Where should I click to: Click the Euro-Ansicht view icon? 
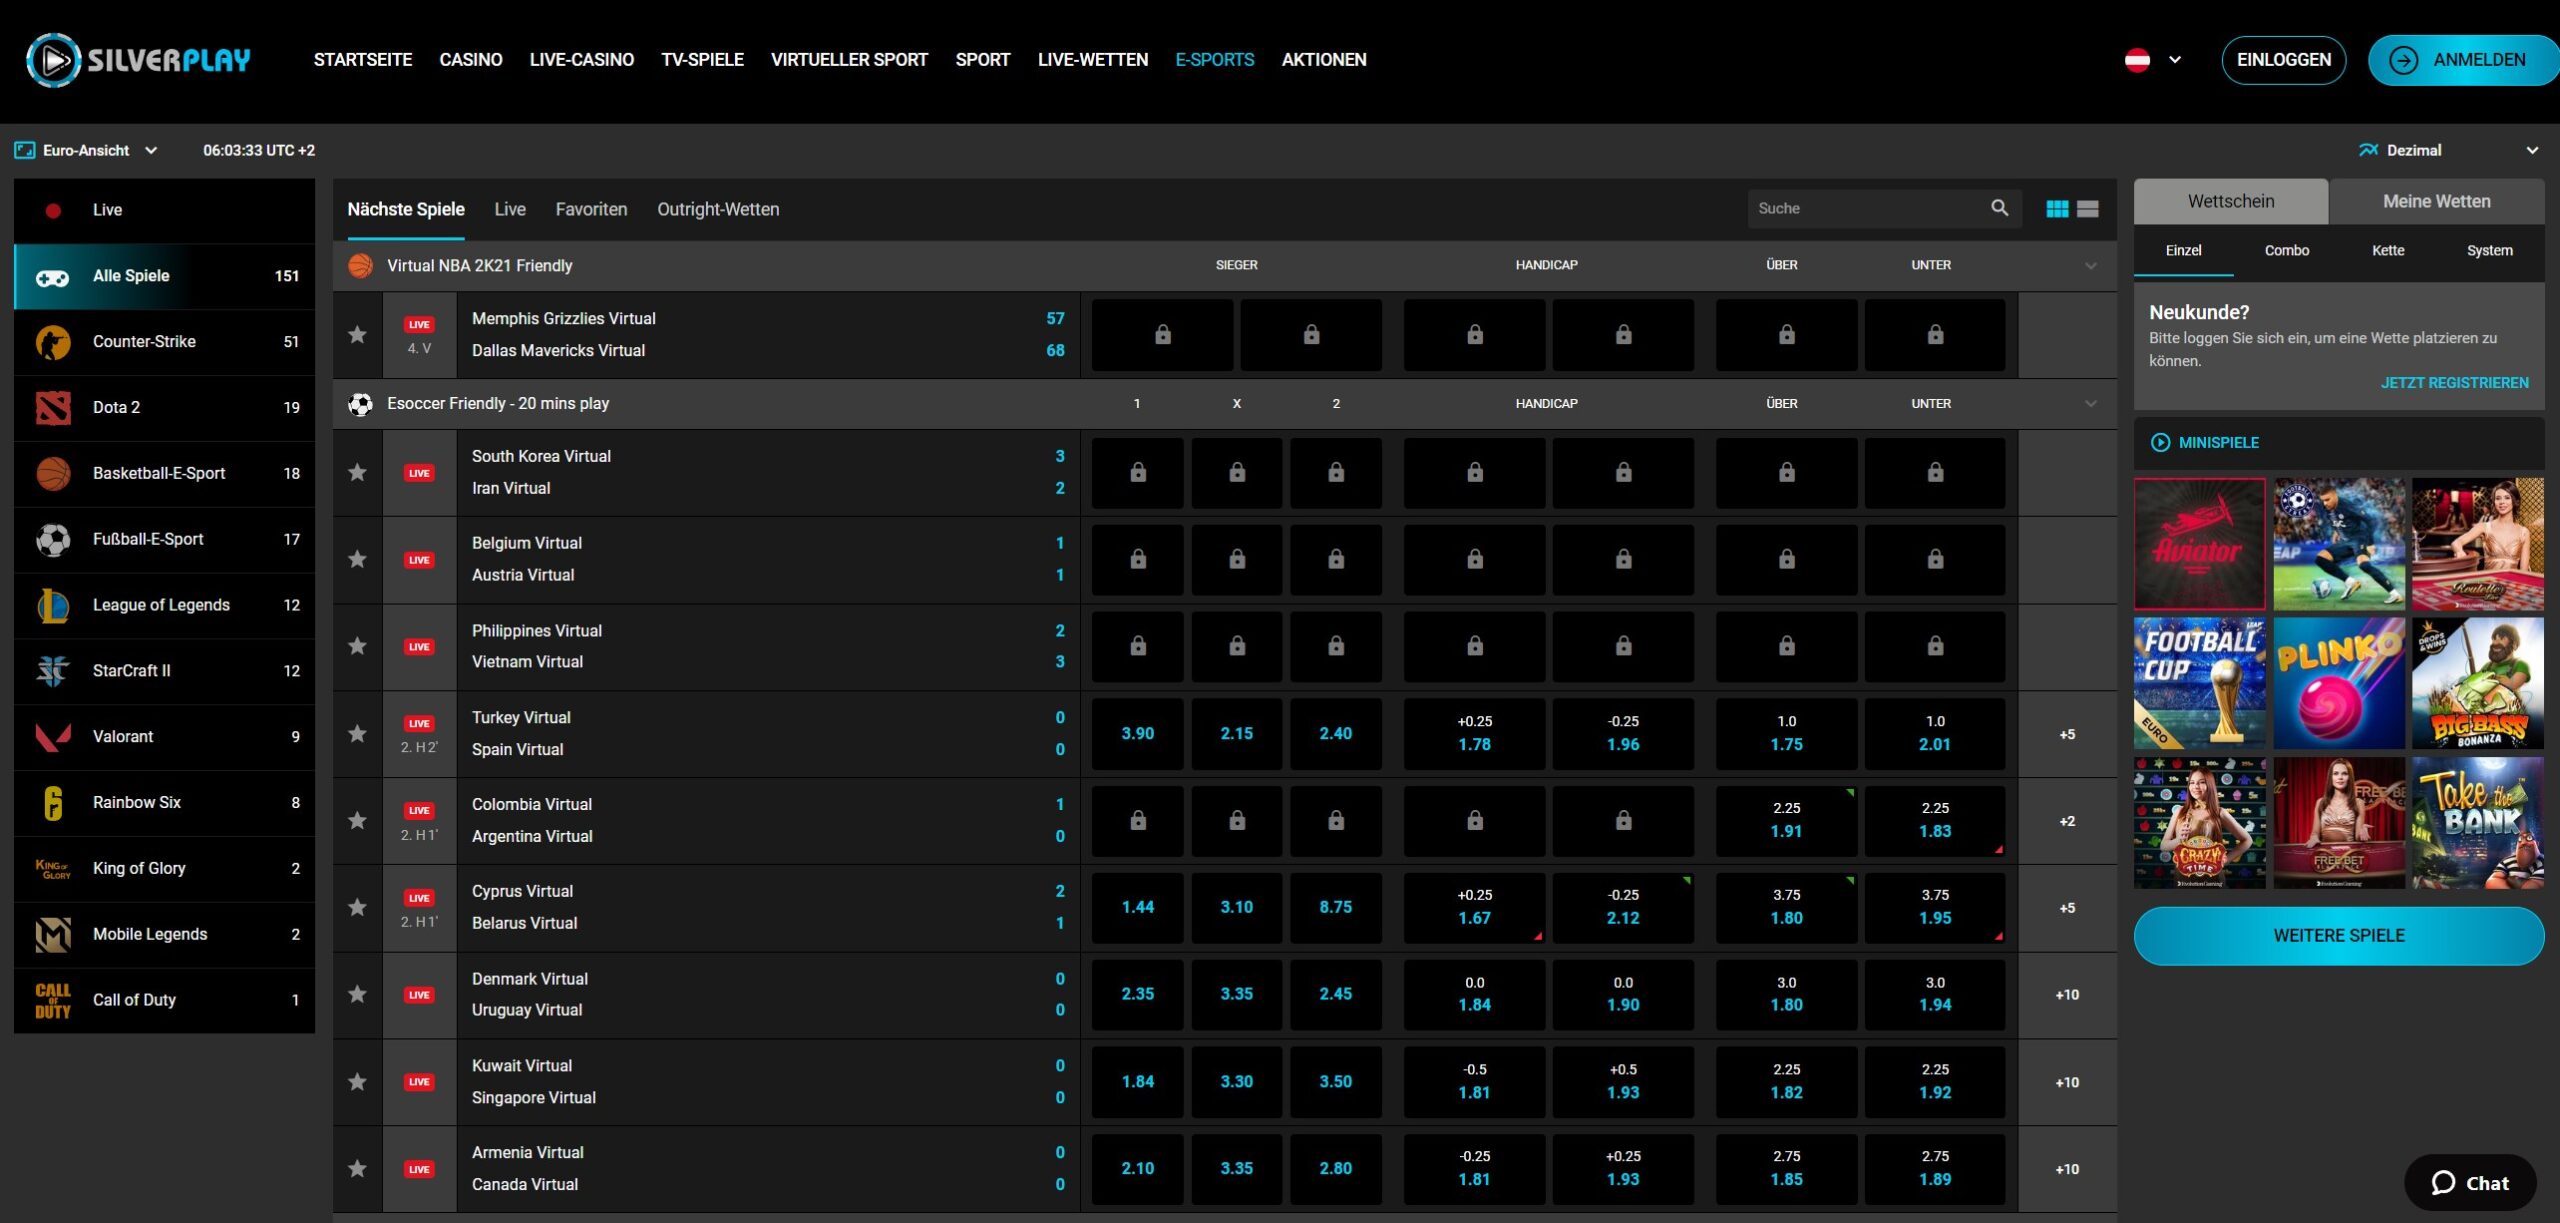click(24, 150)
